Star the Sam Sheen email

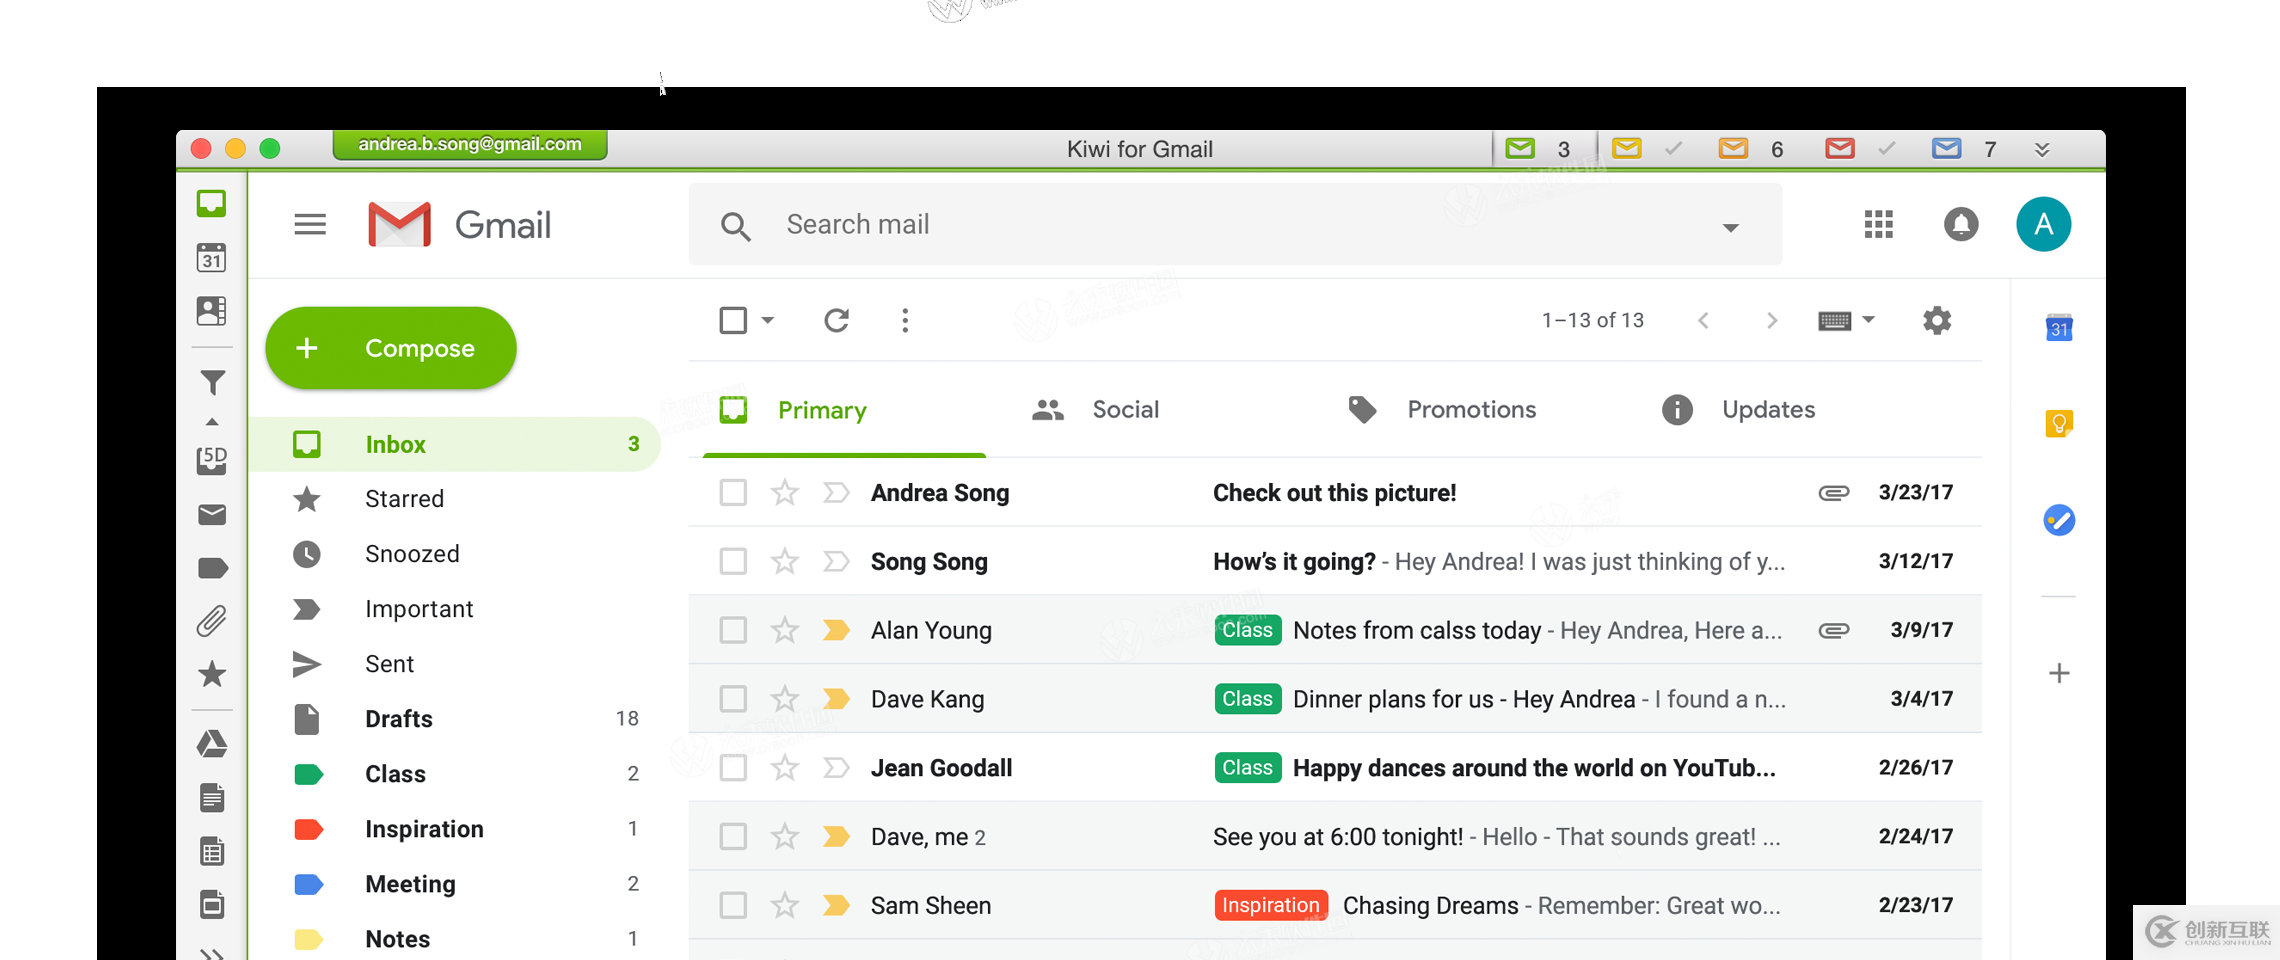(x=785, y=905)
